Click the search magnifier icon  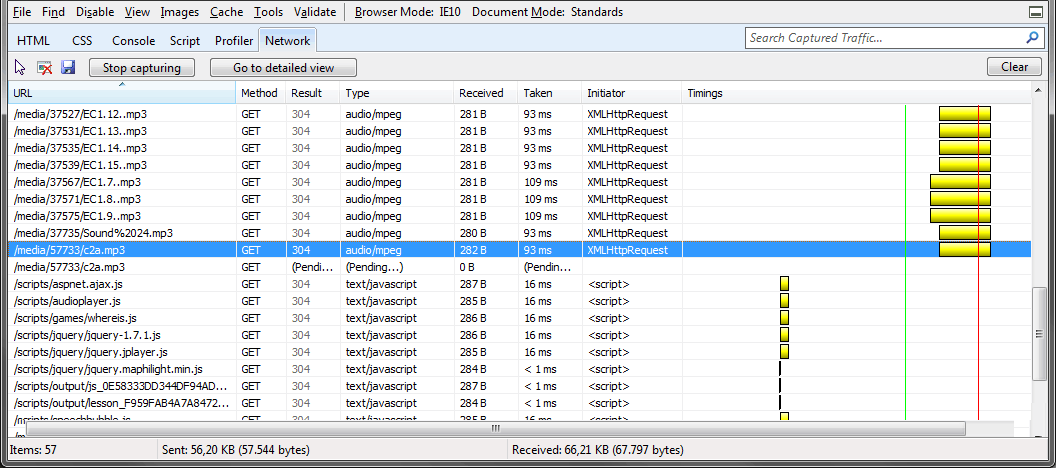[1032, 38]
